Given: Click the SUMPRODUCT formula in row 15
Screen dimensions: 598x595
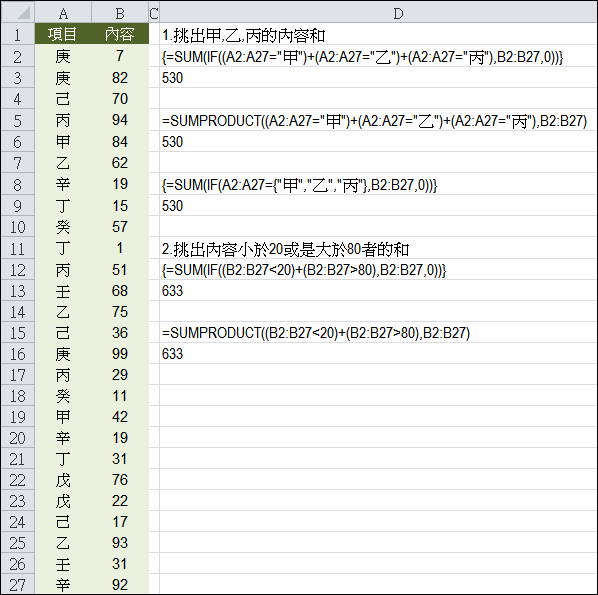Looking at the screenshot, I should click(316, 333).
